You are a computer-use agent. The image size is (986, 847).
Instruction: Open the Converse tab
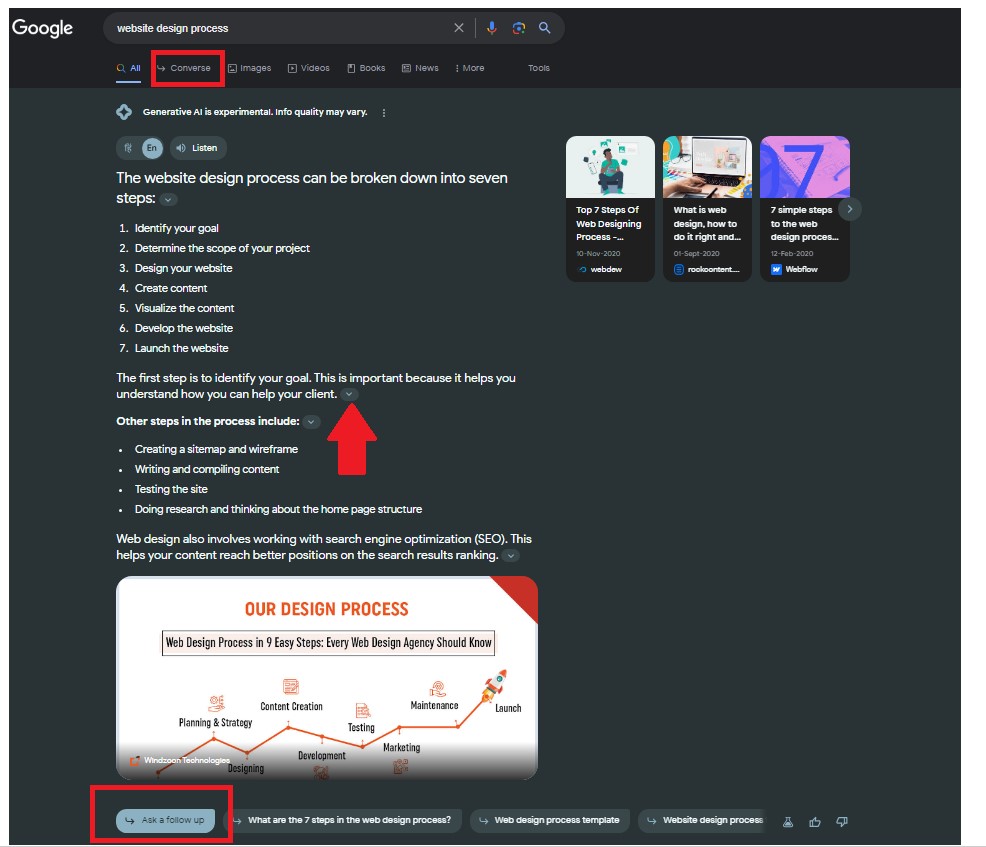[x=184, y=68]
